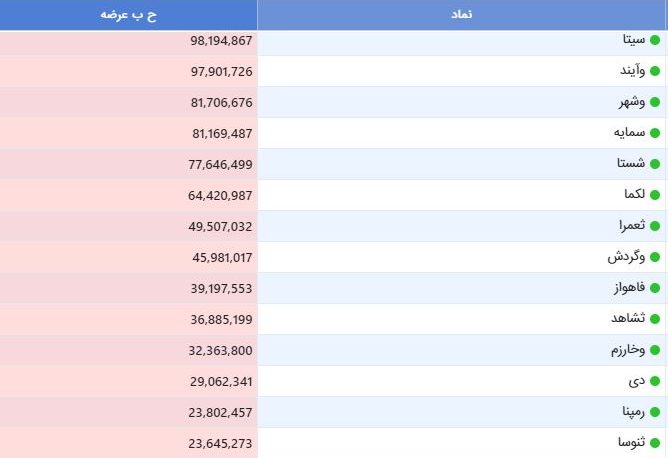The height and width of the screenshot is (458, 668).
Task: Open symbol سیتا
Action: coord(634,40)
